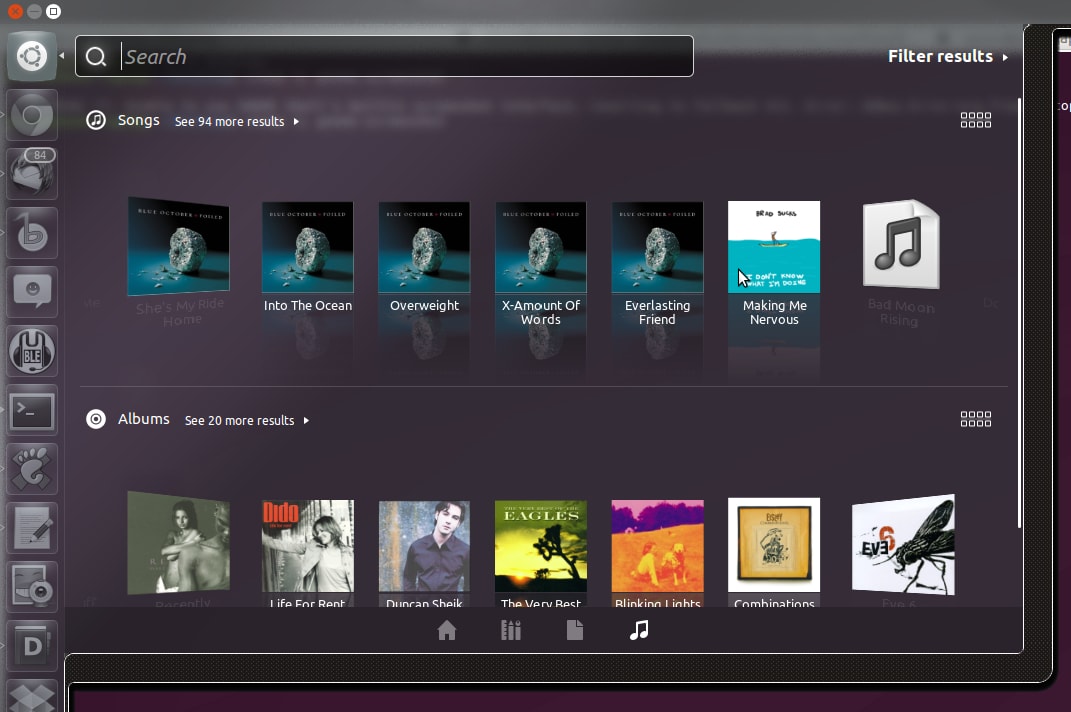Open the chat bubble smiley launcher icon

click(31, 292)
